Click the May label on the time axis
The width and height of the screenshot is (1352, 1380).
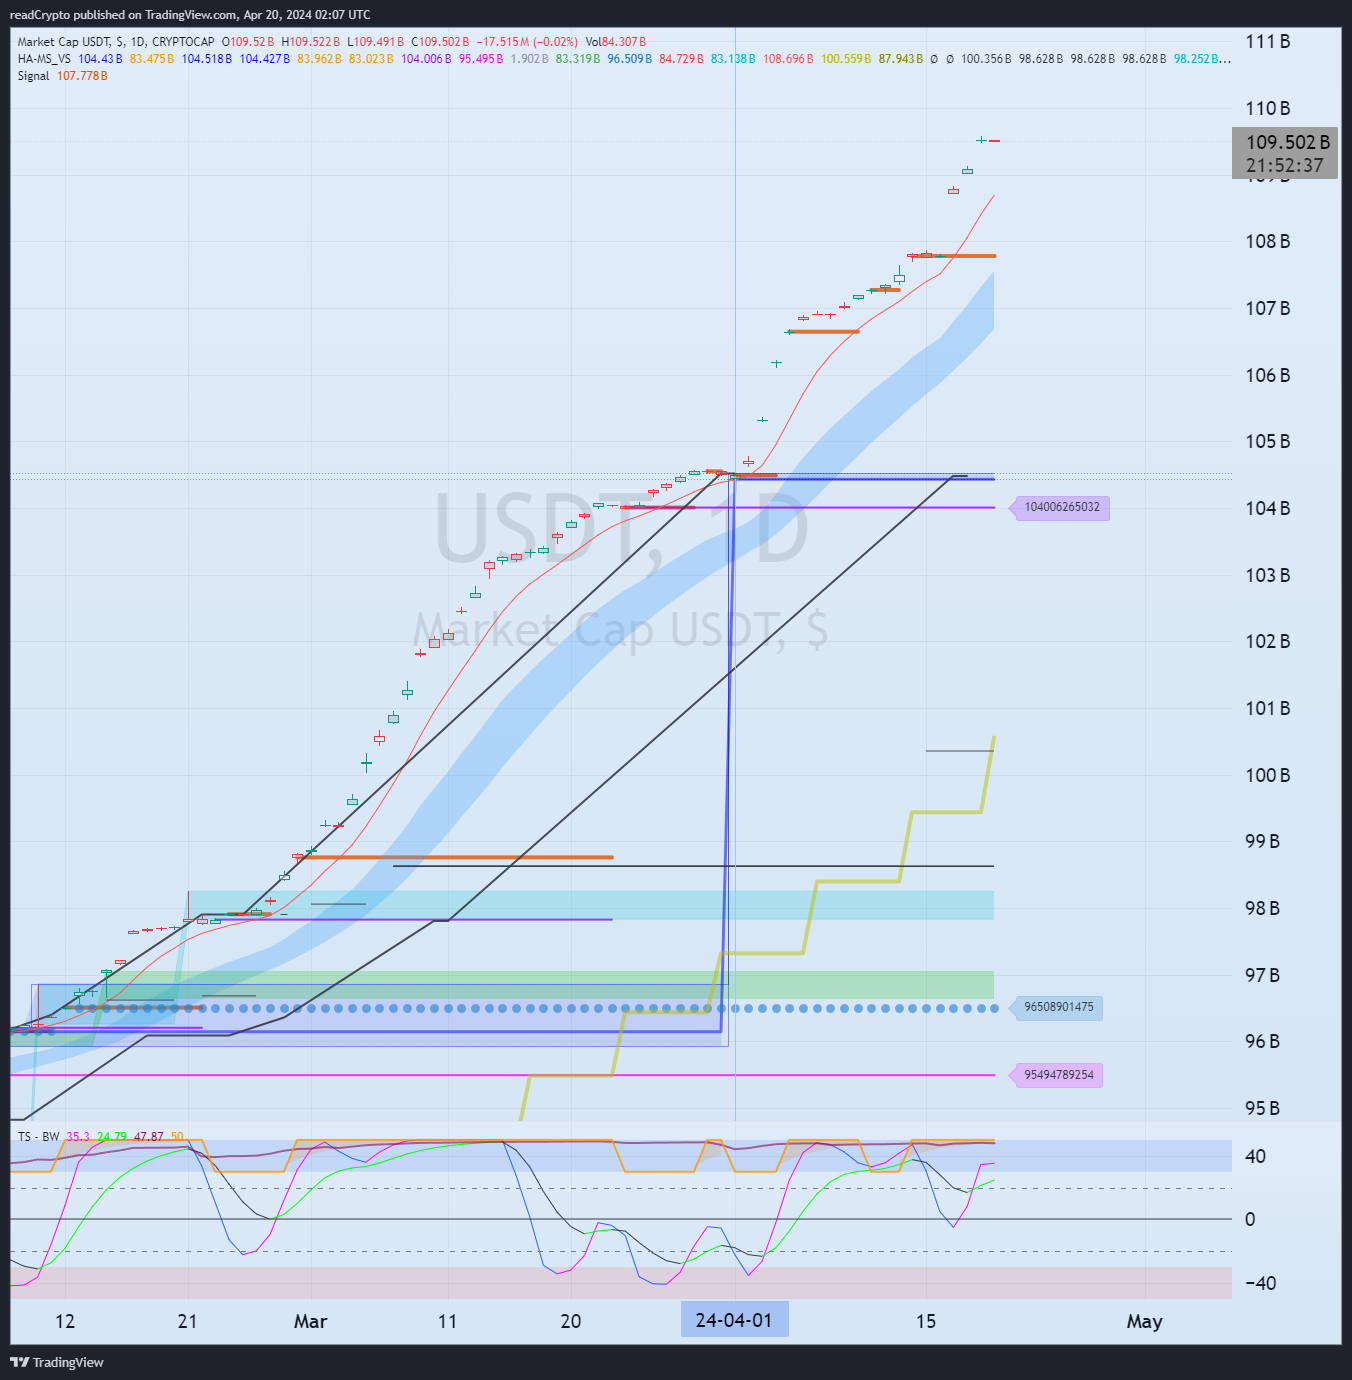click(x=1145, y=1322)
